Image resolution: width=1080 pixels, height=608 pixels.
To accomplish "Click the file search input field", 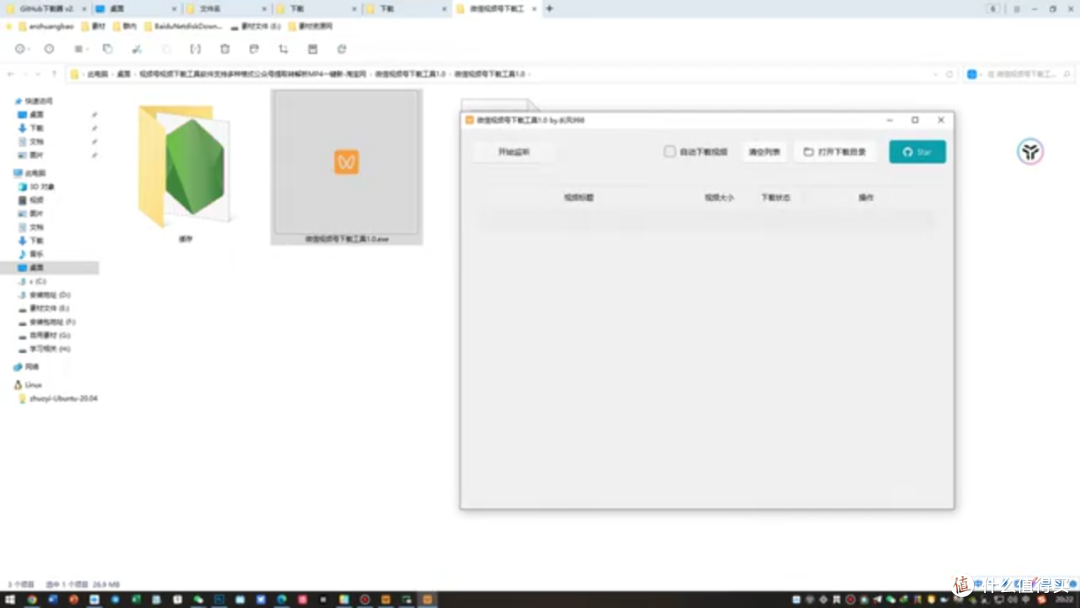I will click(x=1019, y=74).
